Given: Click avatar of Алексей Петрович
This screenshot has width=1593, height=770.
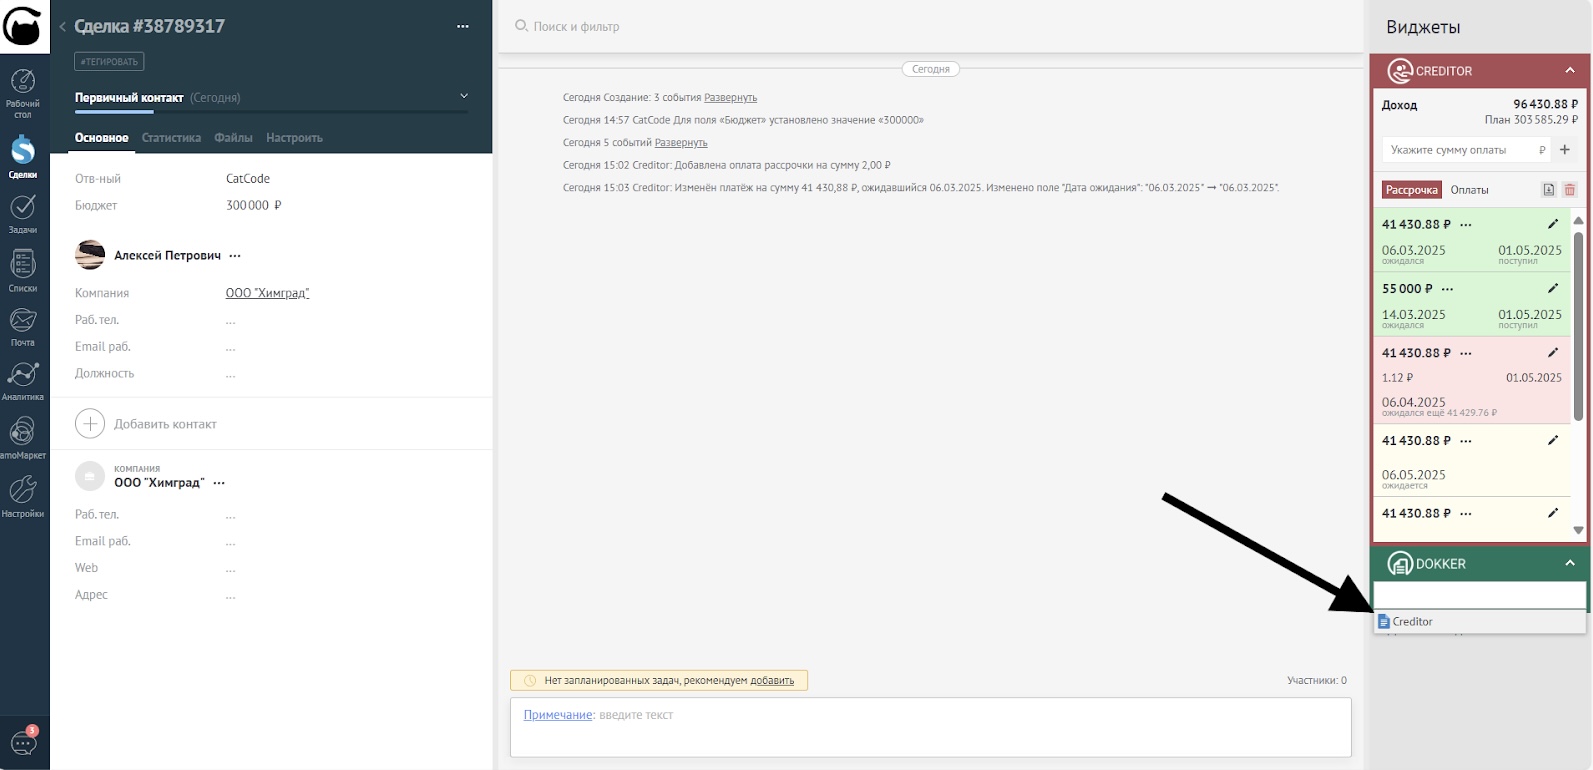Looking at the screenshot, I should 90,255.
